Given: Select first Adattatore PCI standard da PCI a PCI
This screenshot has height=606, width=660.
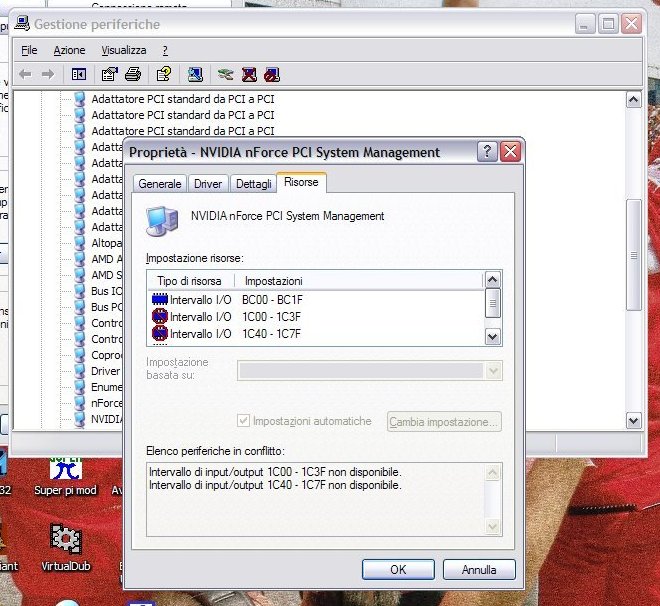Looking at the screenshot, I should coord(183,99).
